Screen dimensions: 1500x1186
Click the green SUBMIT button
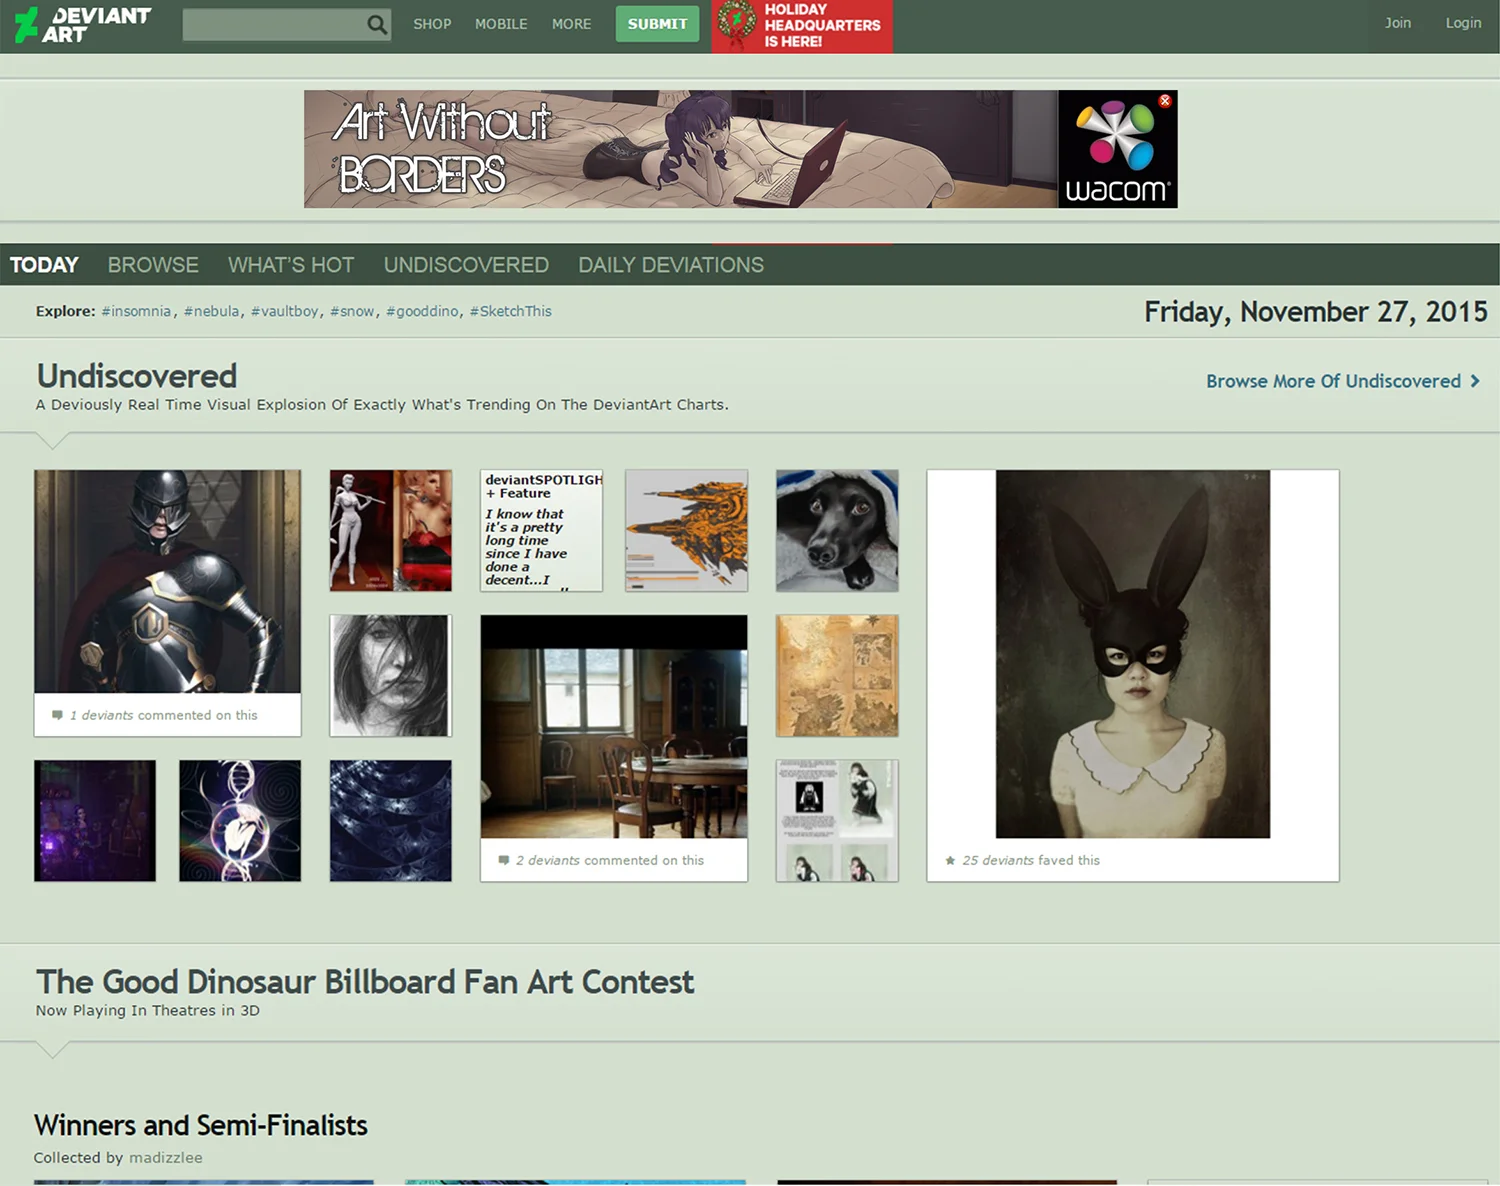click(x=657, y=23)
